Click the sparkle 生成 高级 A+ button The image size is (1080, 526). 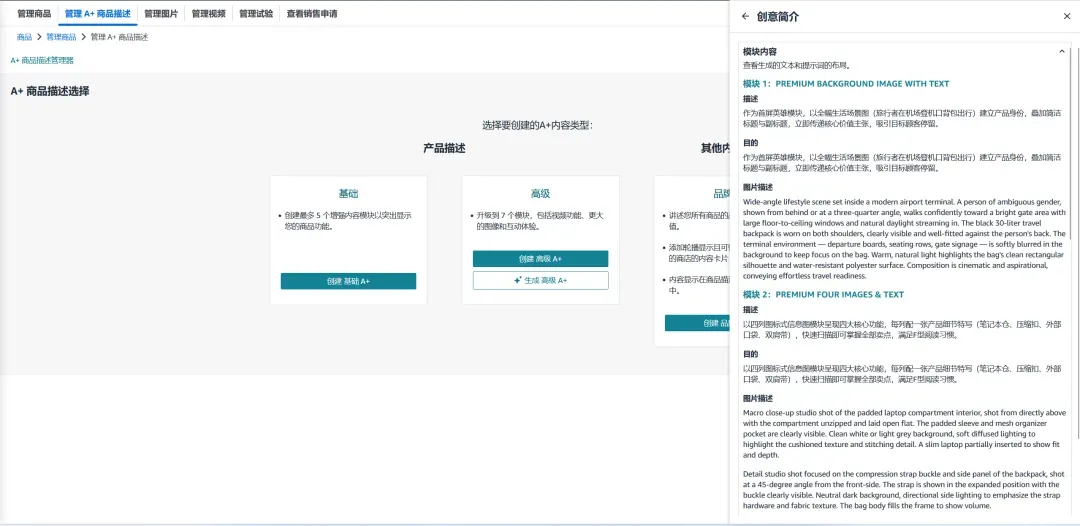tap(540, 280)
